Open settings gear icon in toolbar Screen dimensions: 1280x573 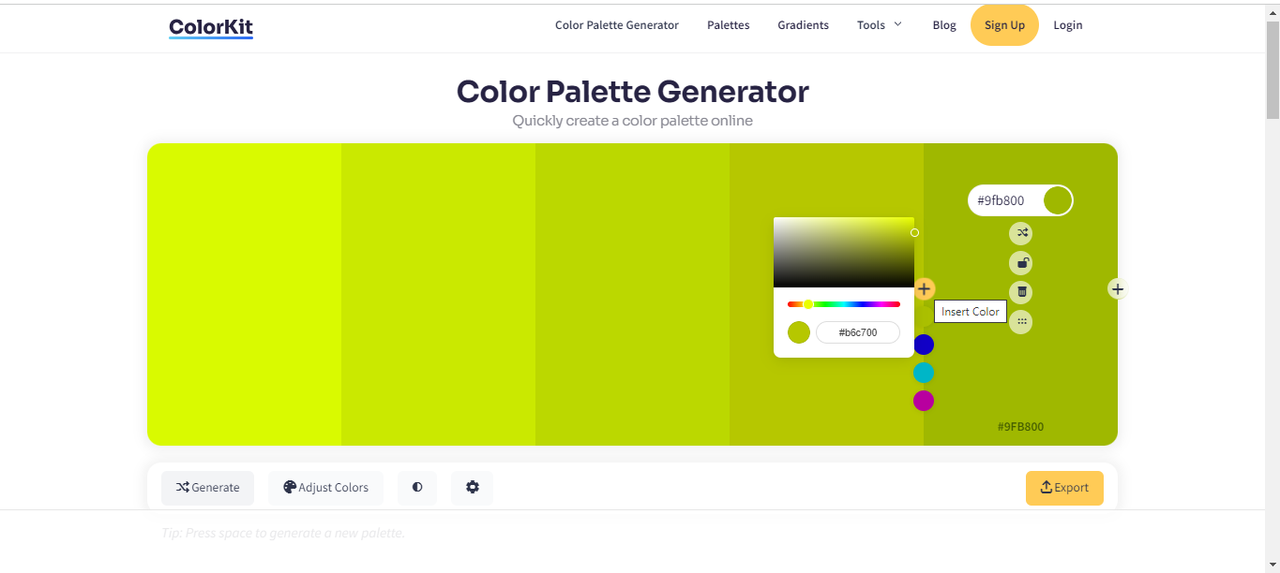[472, 488]
